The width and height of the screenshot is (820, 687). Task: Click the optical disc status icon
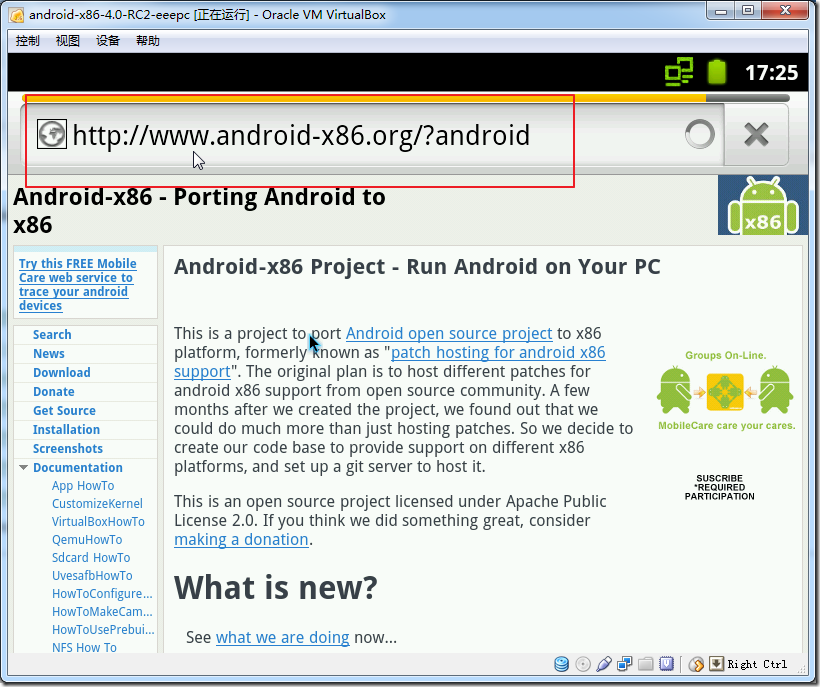click(583, 664)
